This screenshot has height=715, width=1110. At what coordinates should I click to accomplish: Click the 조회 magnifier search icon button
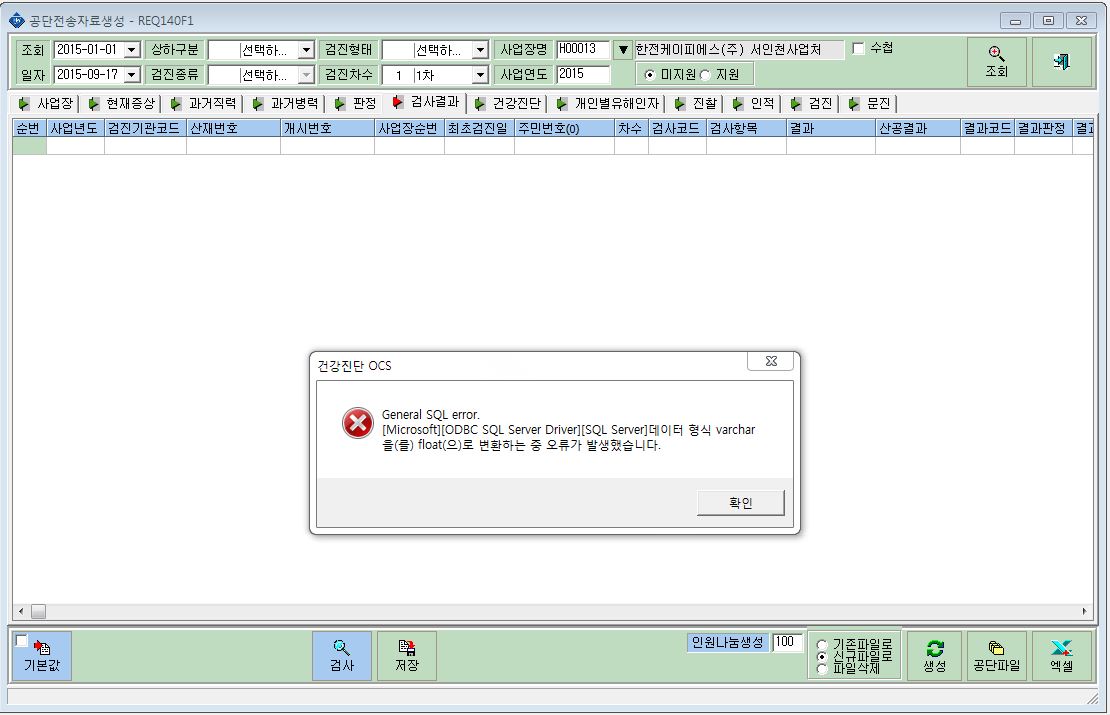pyautogui.click(x=996, y=62)
